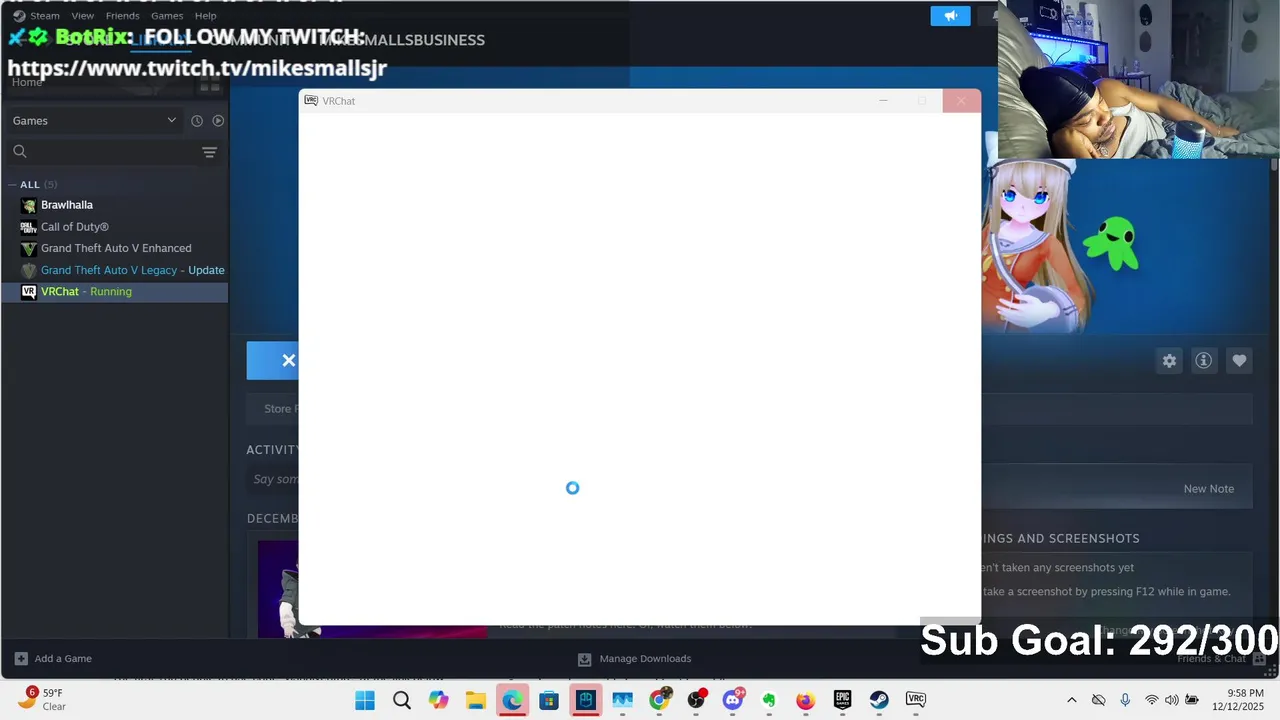Screen dimensions: 1280x720
Task: Select the running VRChat entry
Action: pos(114,292)
